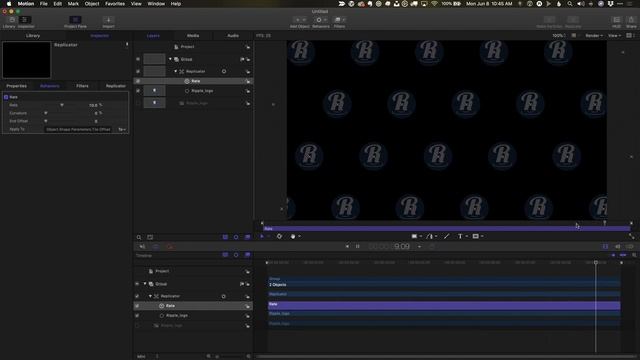The image size is (640, 360).
Task: Uncheck Rate checkbox in Timeline layer list
Action: (x=137, y=306)
